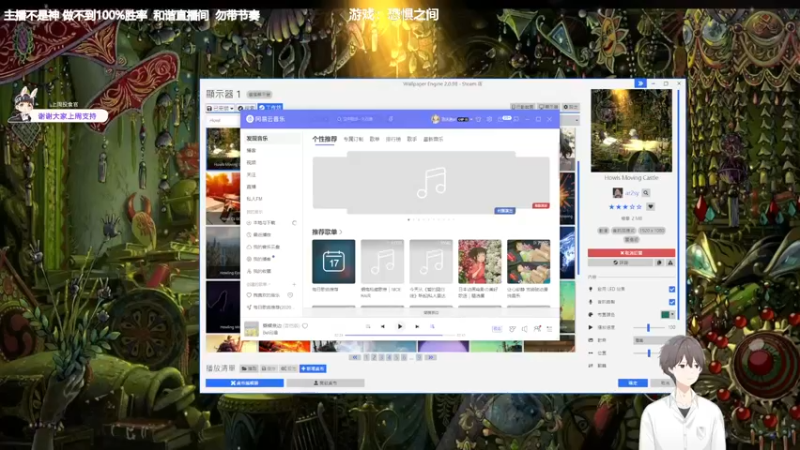Screen dimensions: 800x450
Task: Click the Wallpaper Engine search field
Action: (223, 120)
